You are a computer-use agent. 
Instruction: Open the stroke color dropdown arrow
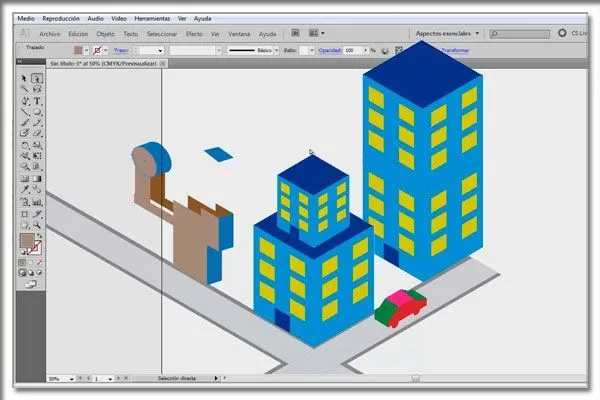[x=106, y=50]
